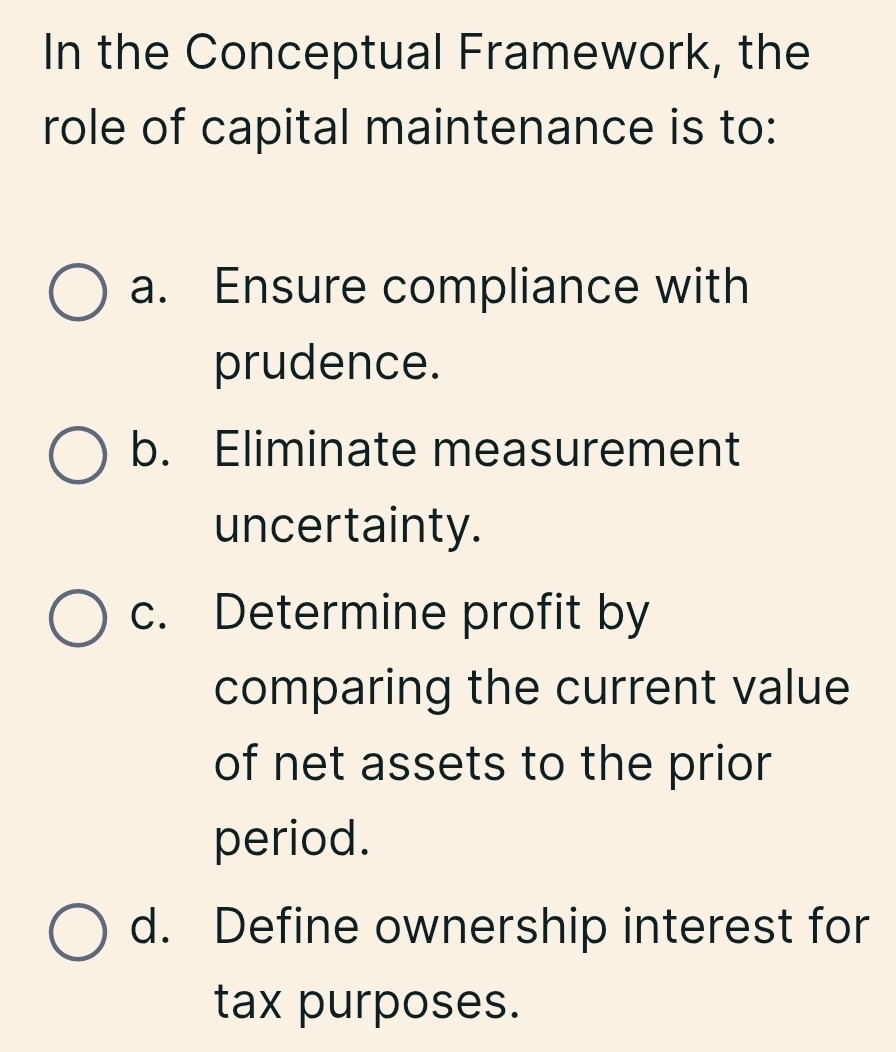Tap the 'd.' option letter label
896x1052 pixels.
150,926
